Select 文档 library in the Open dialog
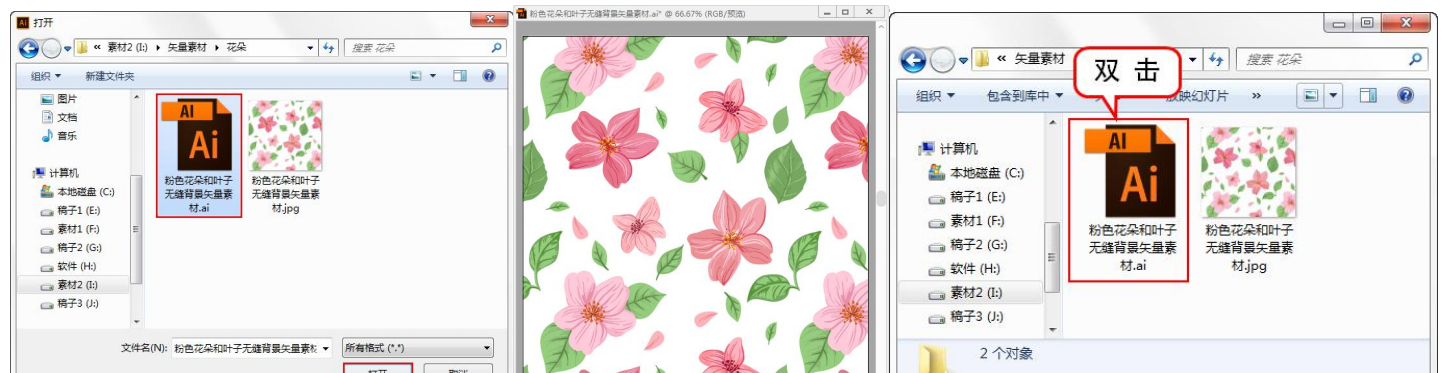 [58, 117]
